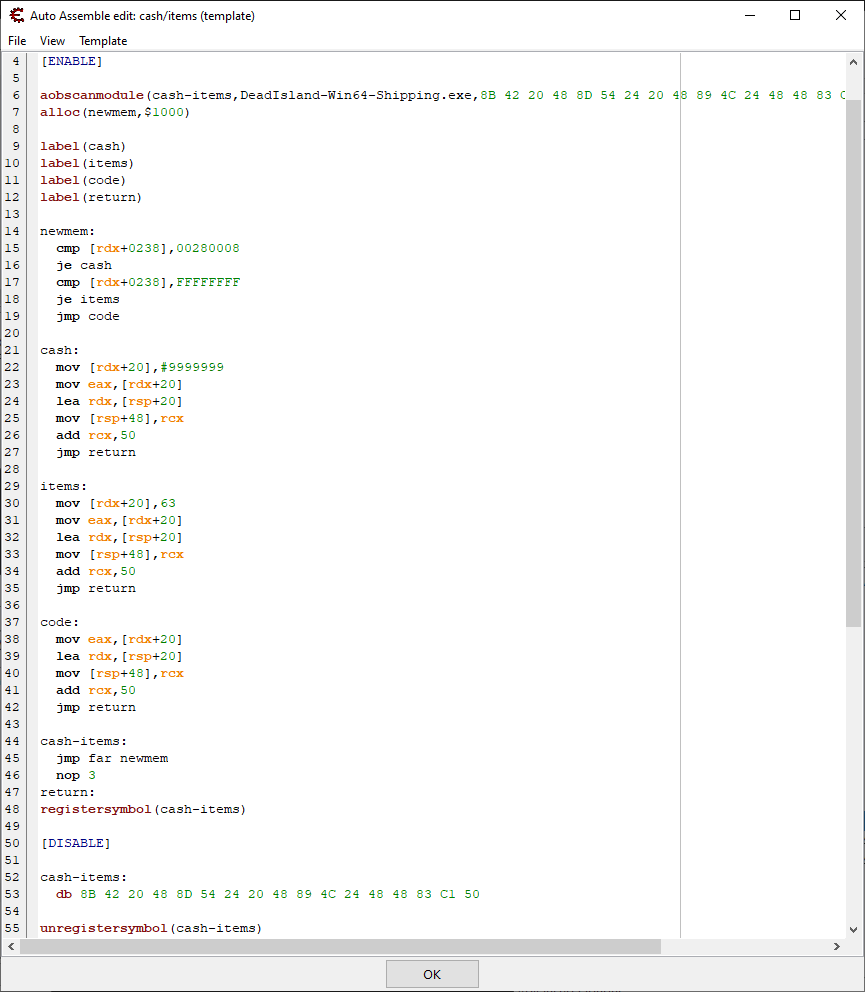Minimize the Auto Assemble window

(x=749, y=16)
